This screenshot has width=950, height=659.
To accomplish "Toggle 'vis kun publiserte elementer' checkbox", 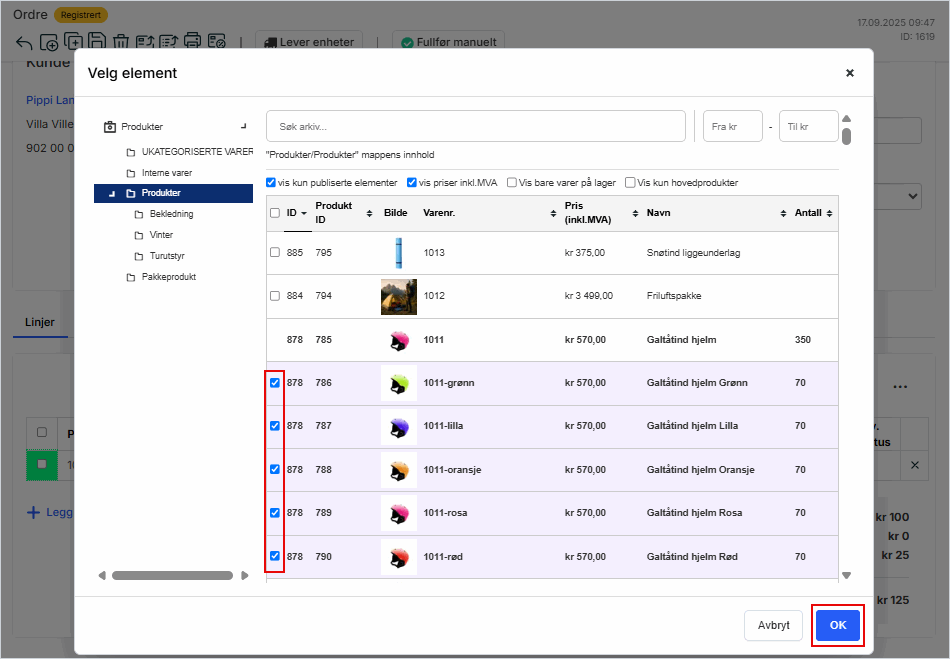I will [272, 183].
